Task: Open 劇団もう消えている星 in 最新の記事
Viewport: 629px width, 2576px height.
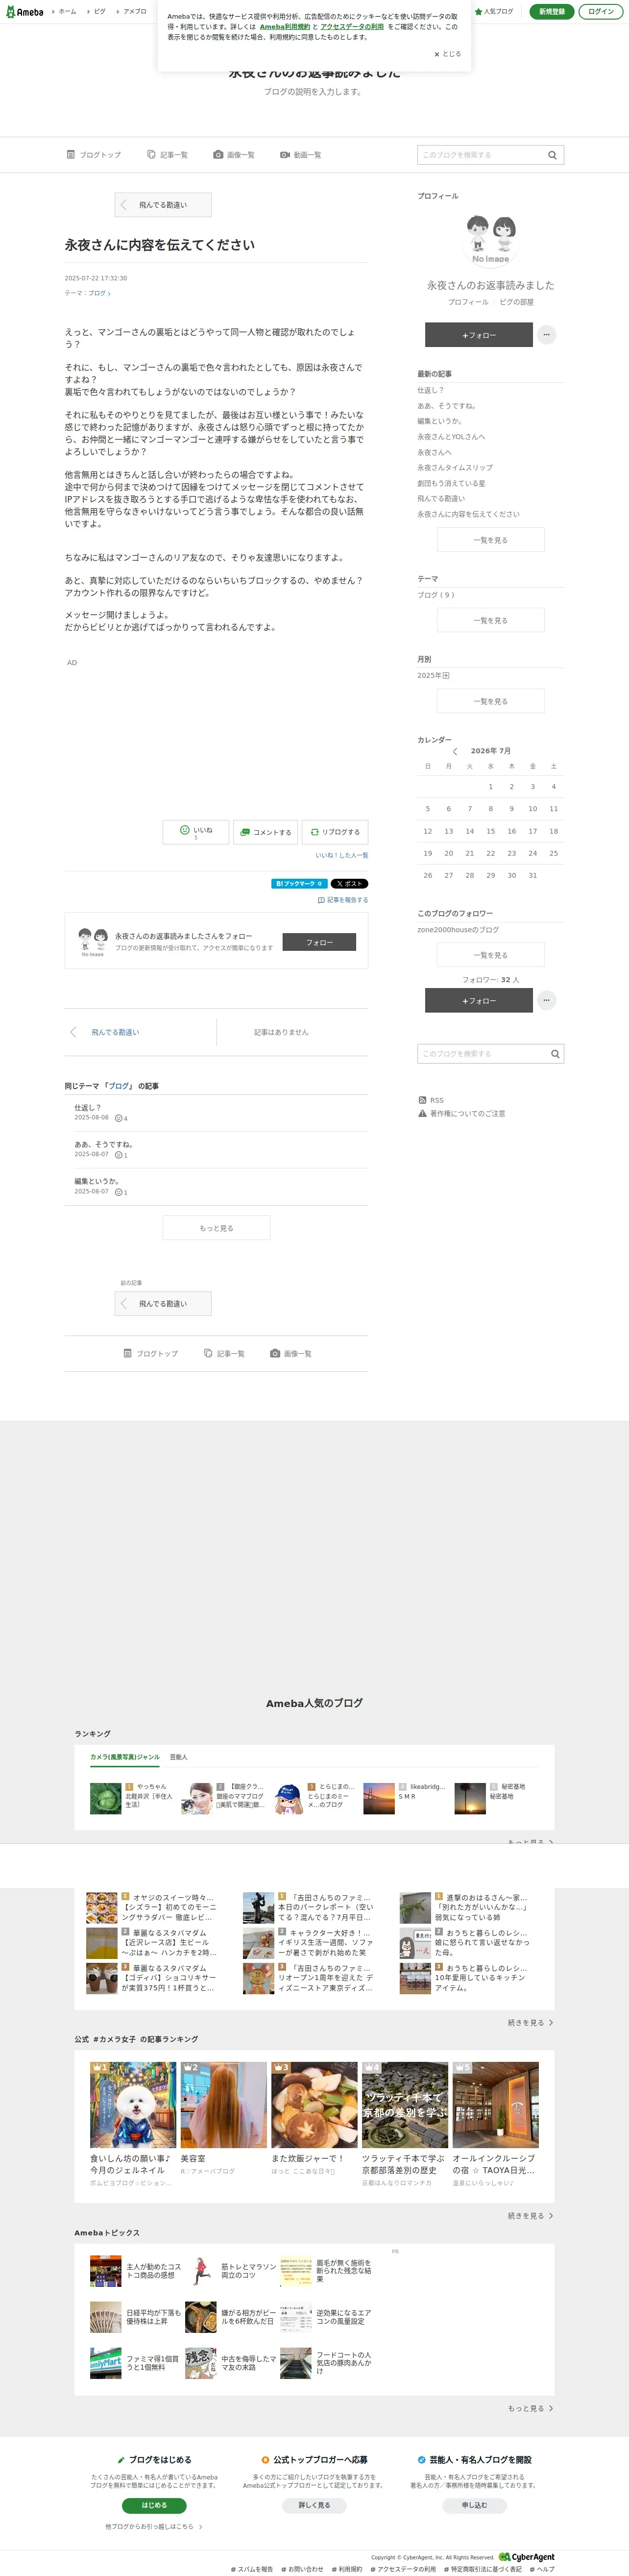Action: [x=451, y=483]
